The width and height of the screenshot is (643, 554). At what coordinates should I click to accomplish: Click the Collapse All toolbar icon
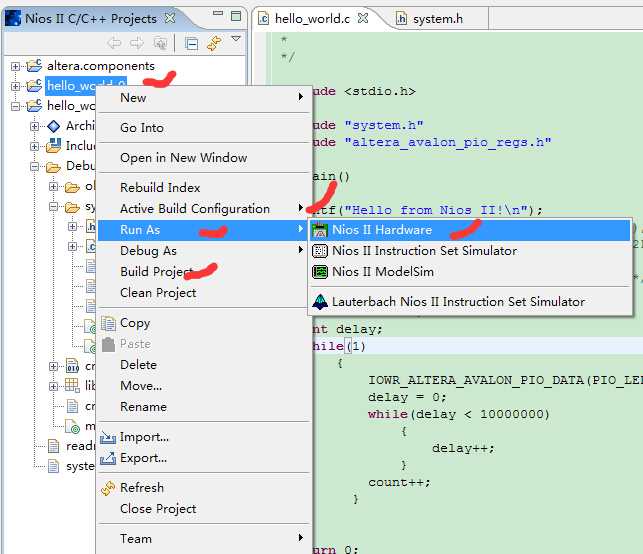coord(191,43)
